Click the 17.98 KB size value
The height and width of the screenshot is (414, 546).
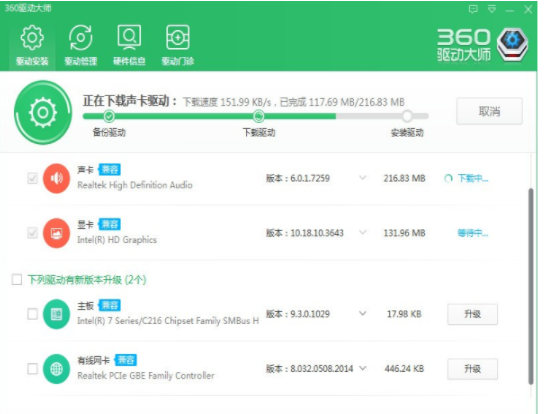(x=404, y=314)
